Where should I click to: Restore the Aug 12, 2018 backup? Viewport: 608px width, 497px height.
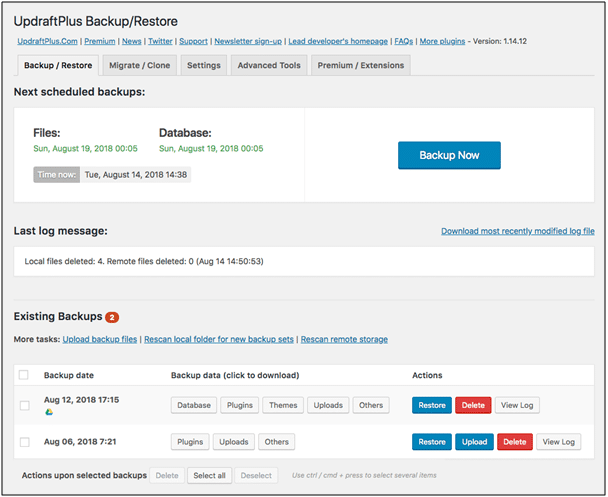click(x=432, y=405)
